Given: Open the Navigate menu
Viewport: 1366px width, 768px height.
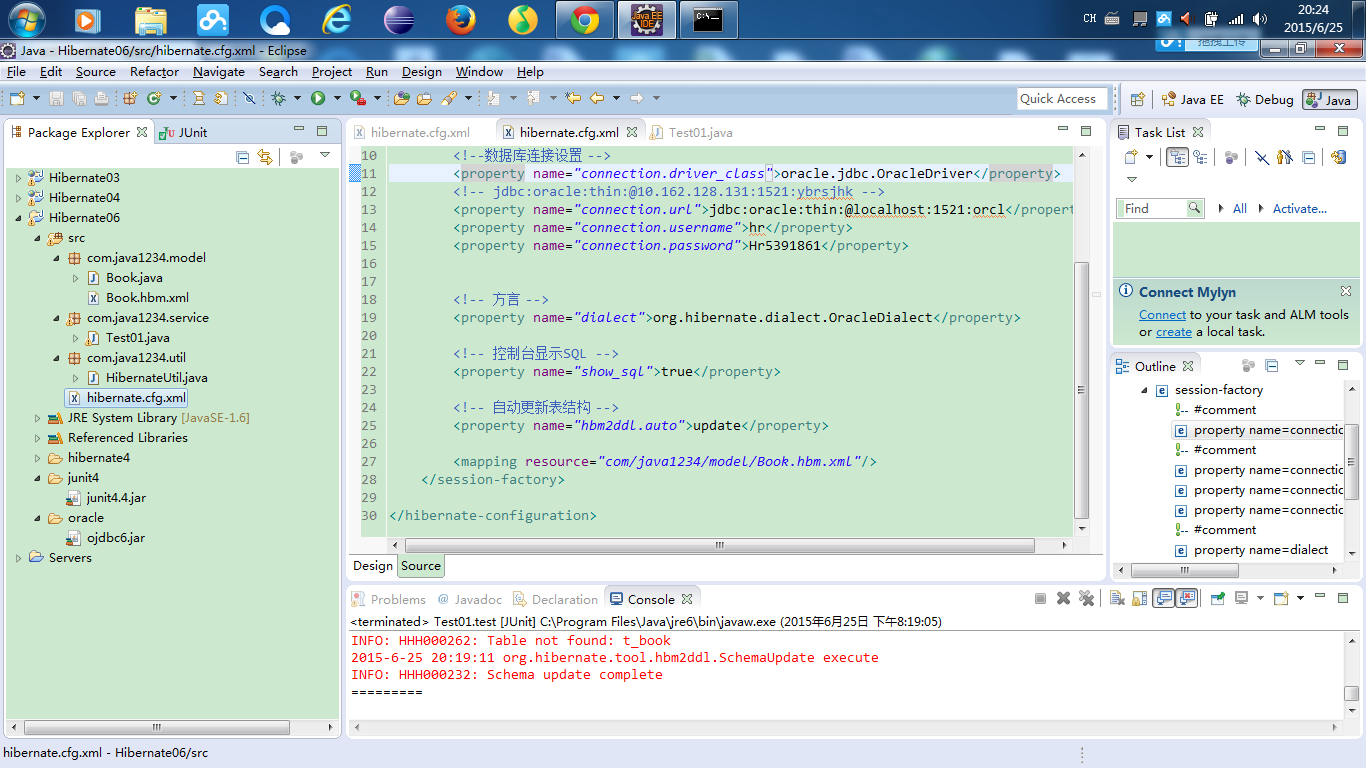Looking at the screenshot, I should (x=219, y=72).
